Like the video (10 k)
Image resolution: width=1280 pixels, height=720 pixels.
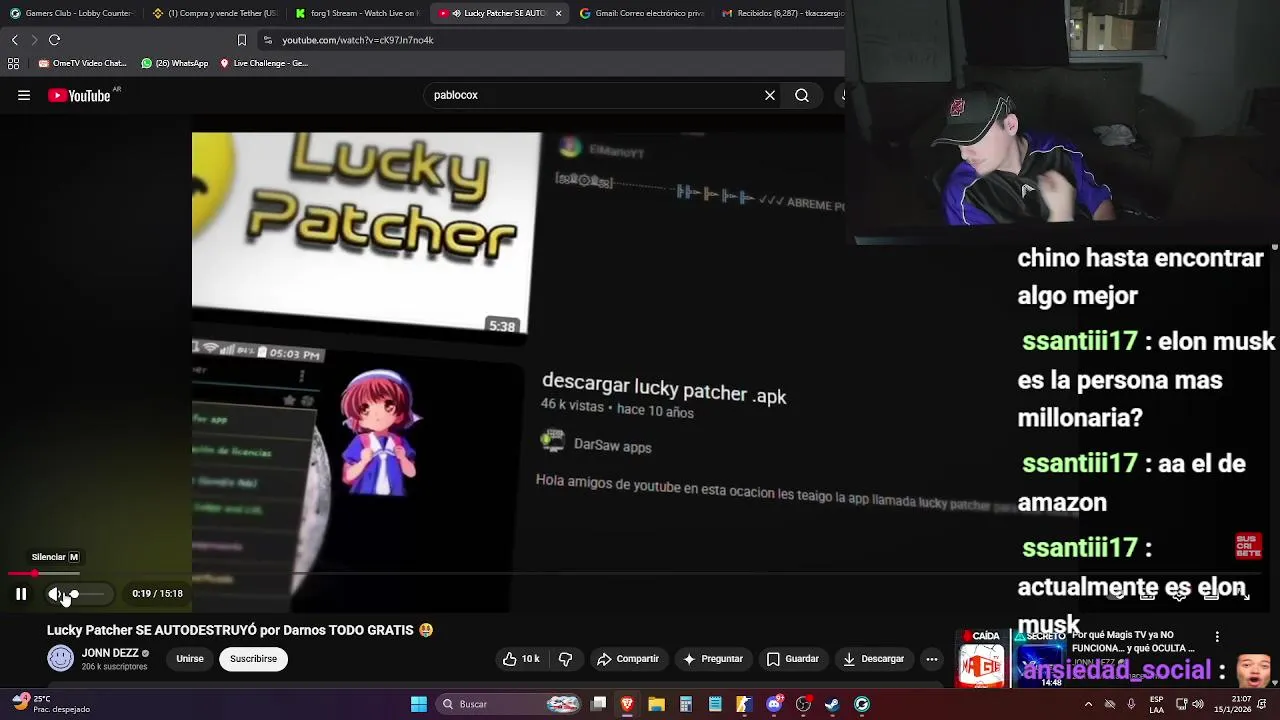(x=521, y=659)
